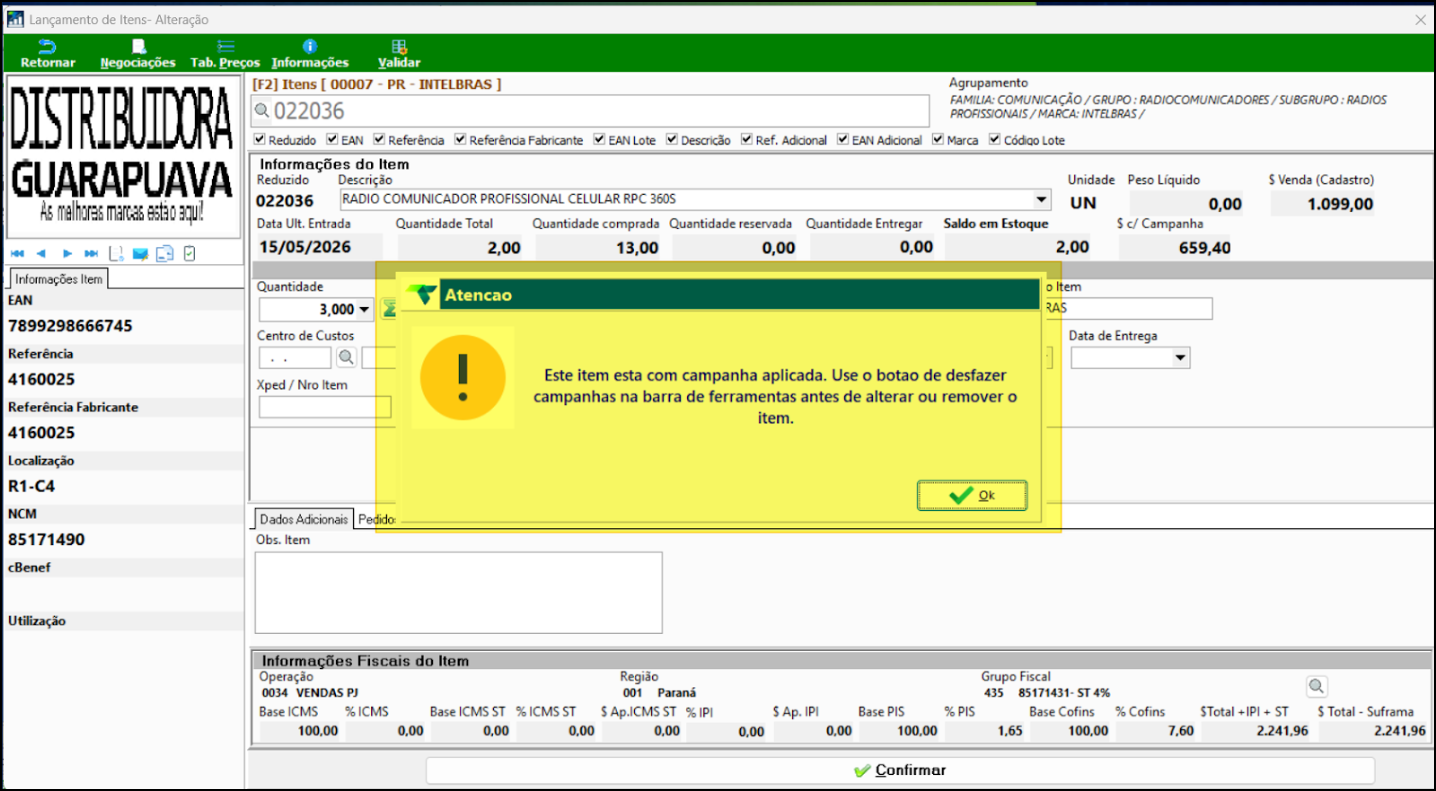The width and height of the screenshot is (1436, 791).
Task: Open the Informações toolbar item
Action: pos(310,54)
